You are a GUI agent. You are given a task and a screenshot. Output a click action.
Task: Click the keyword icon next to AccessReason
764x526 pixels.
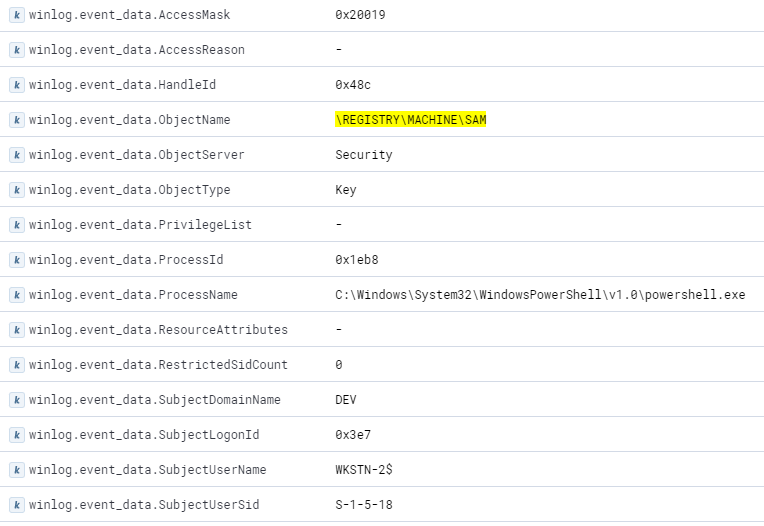(x=16, y=50)
